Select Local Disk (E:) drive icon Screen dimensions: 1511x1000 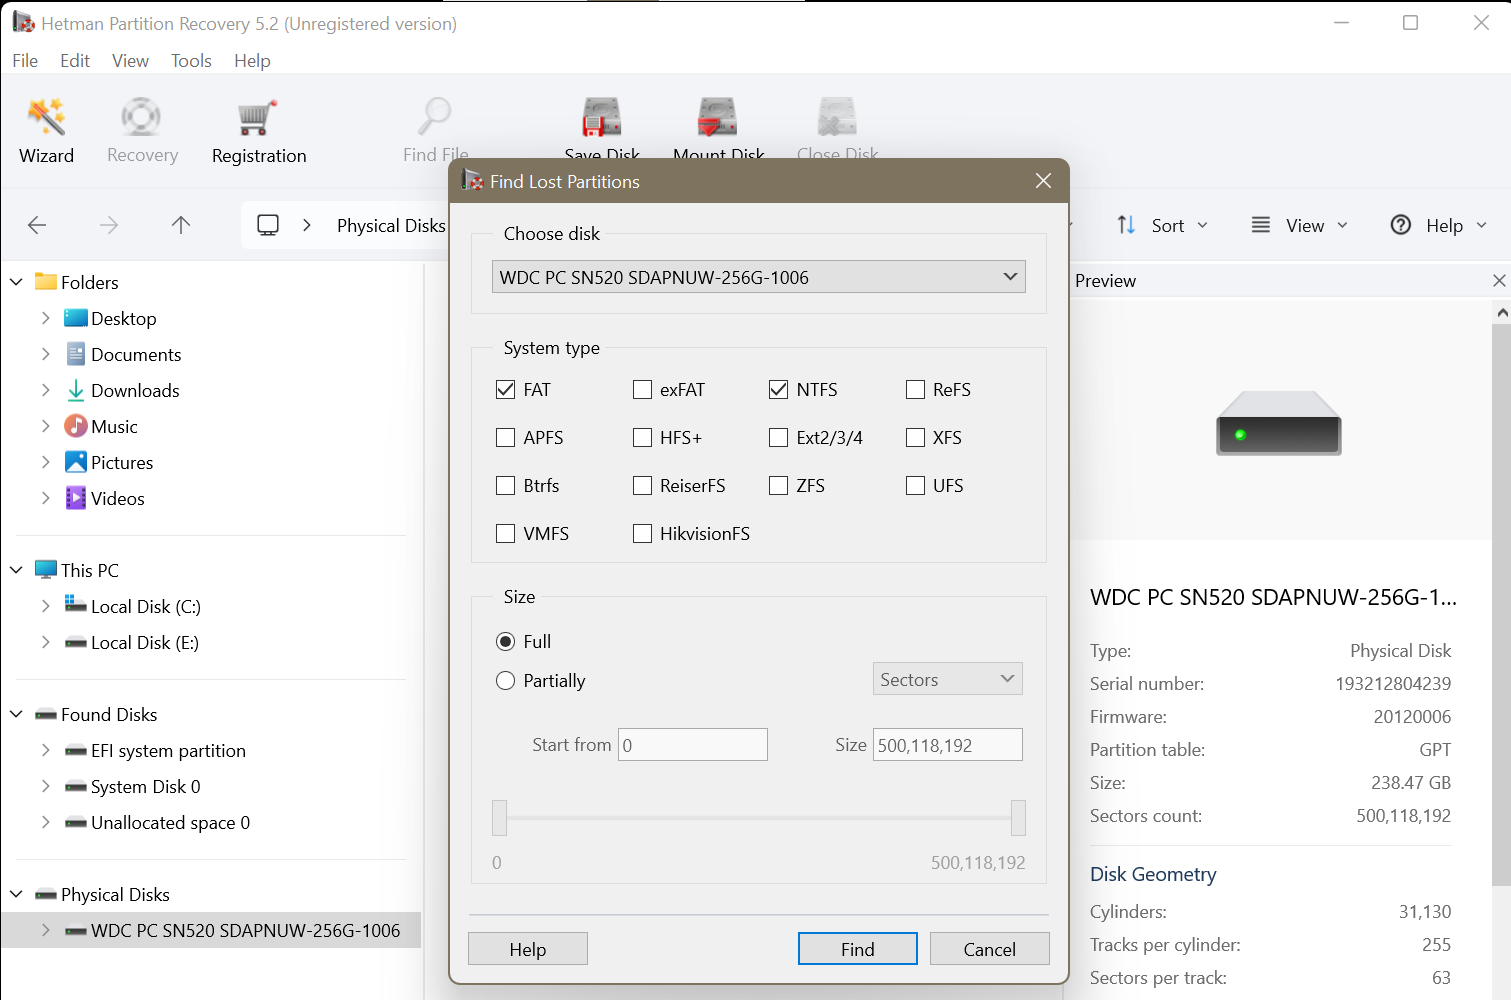76,643
